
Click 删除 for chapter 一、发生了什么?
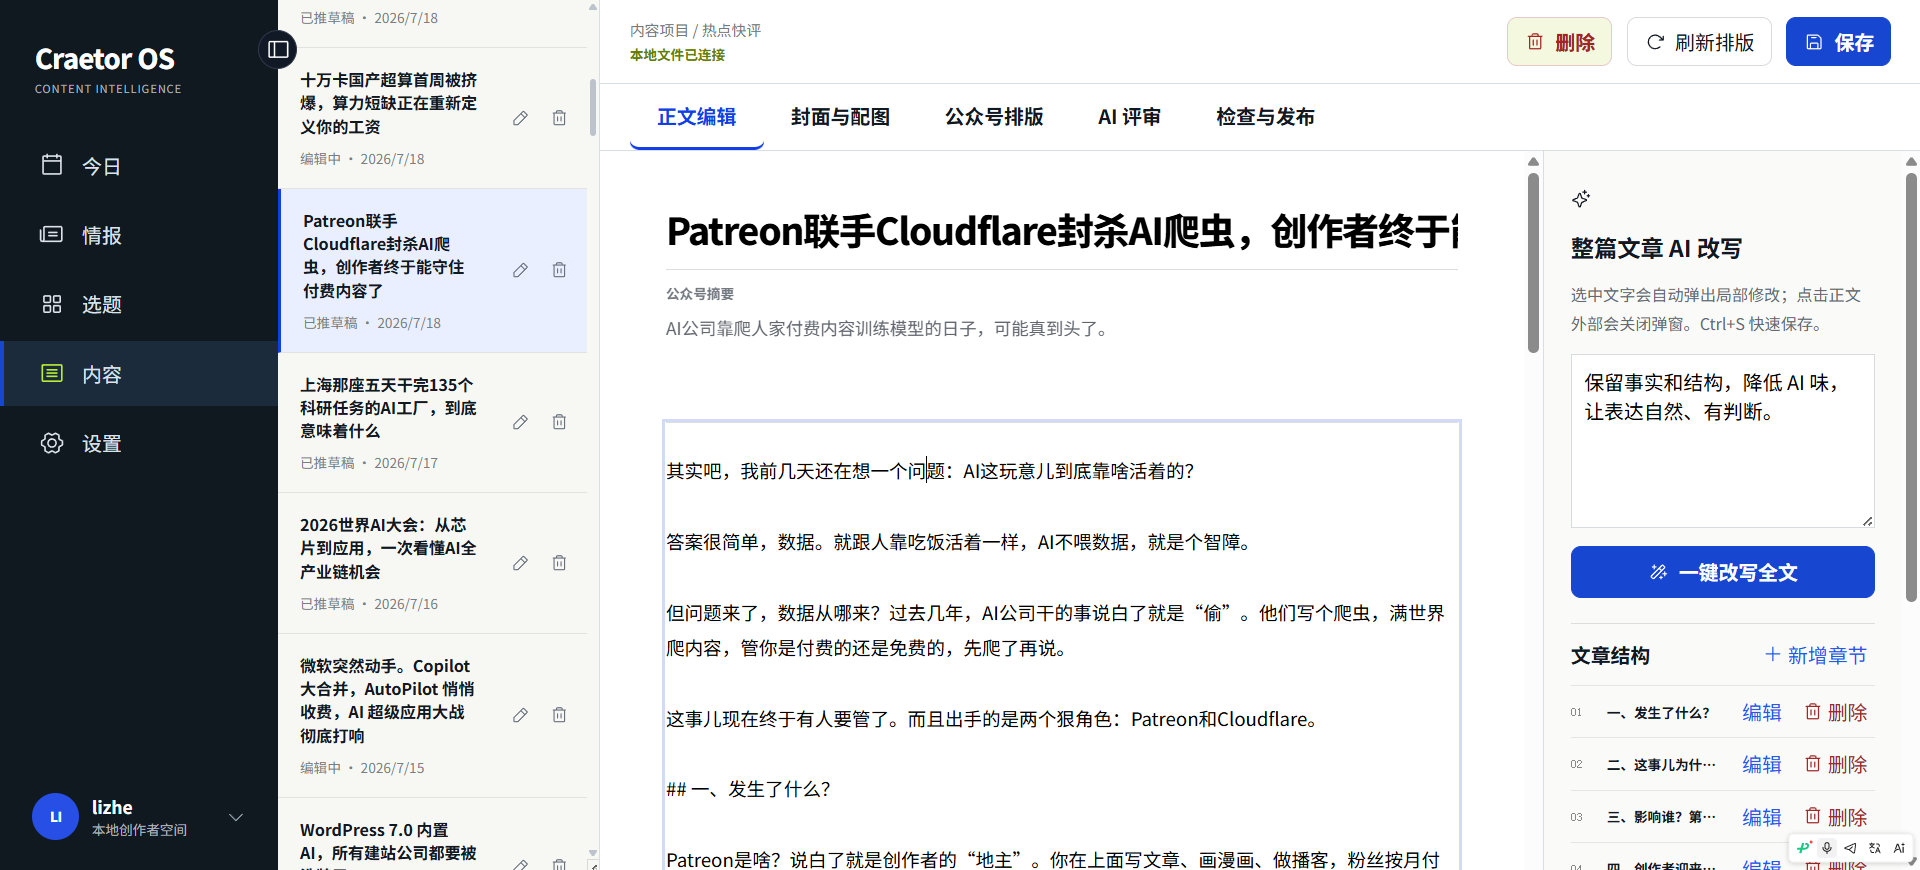[x=1836, y=712]
